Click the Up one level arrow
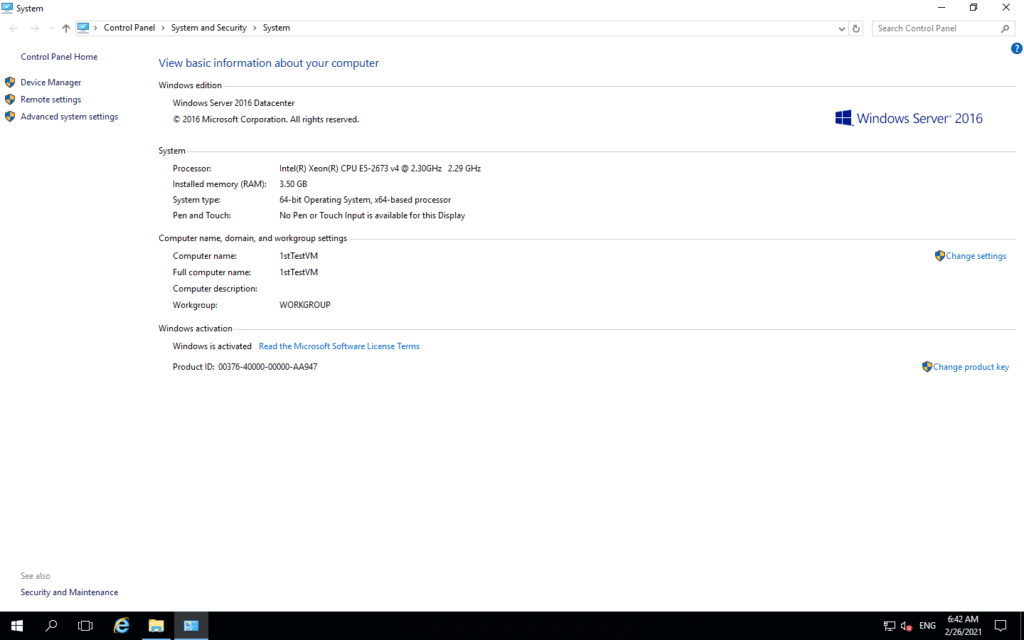Screen dimensions: 1024x640 coord(65,28)
